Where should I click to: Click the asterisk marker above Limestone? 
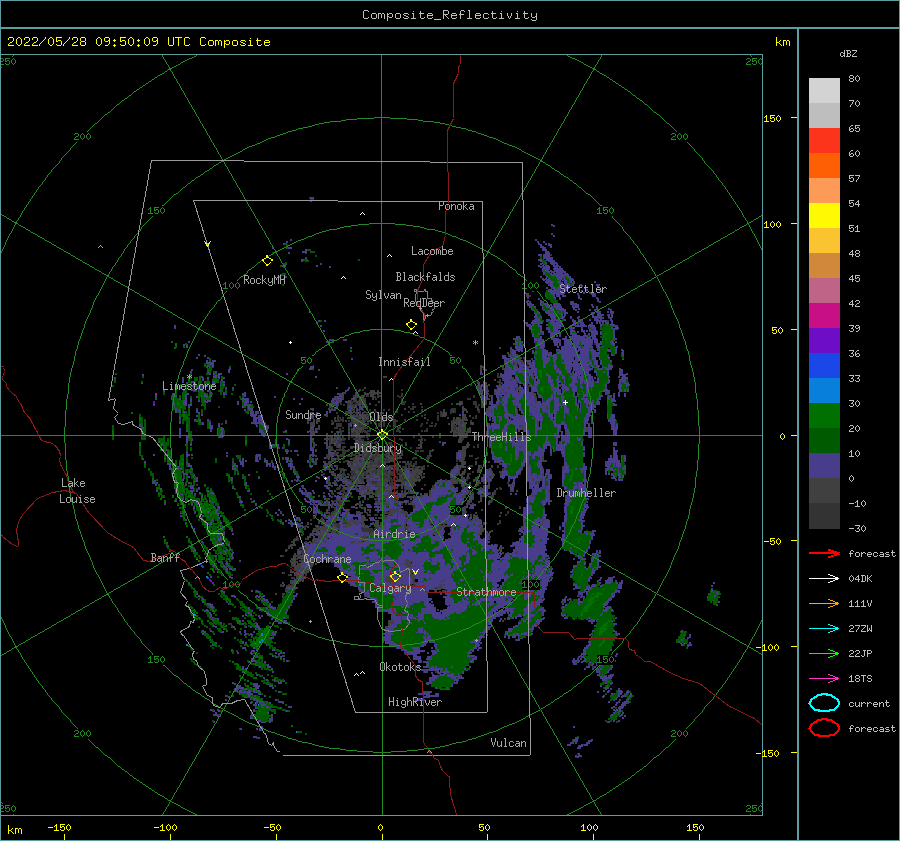[x=189, y=377]
